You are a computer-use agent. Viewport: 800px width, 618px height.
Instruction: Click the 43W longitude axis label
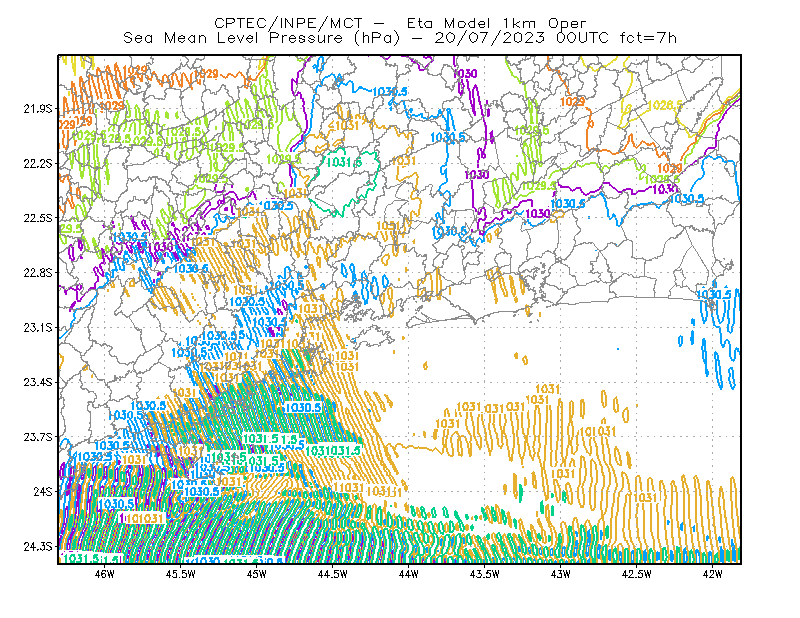561,574
